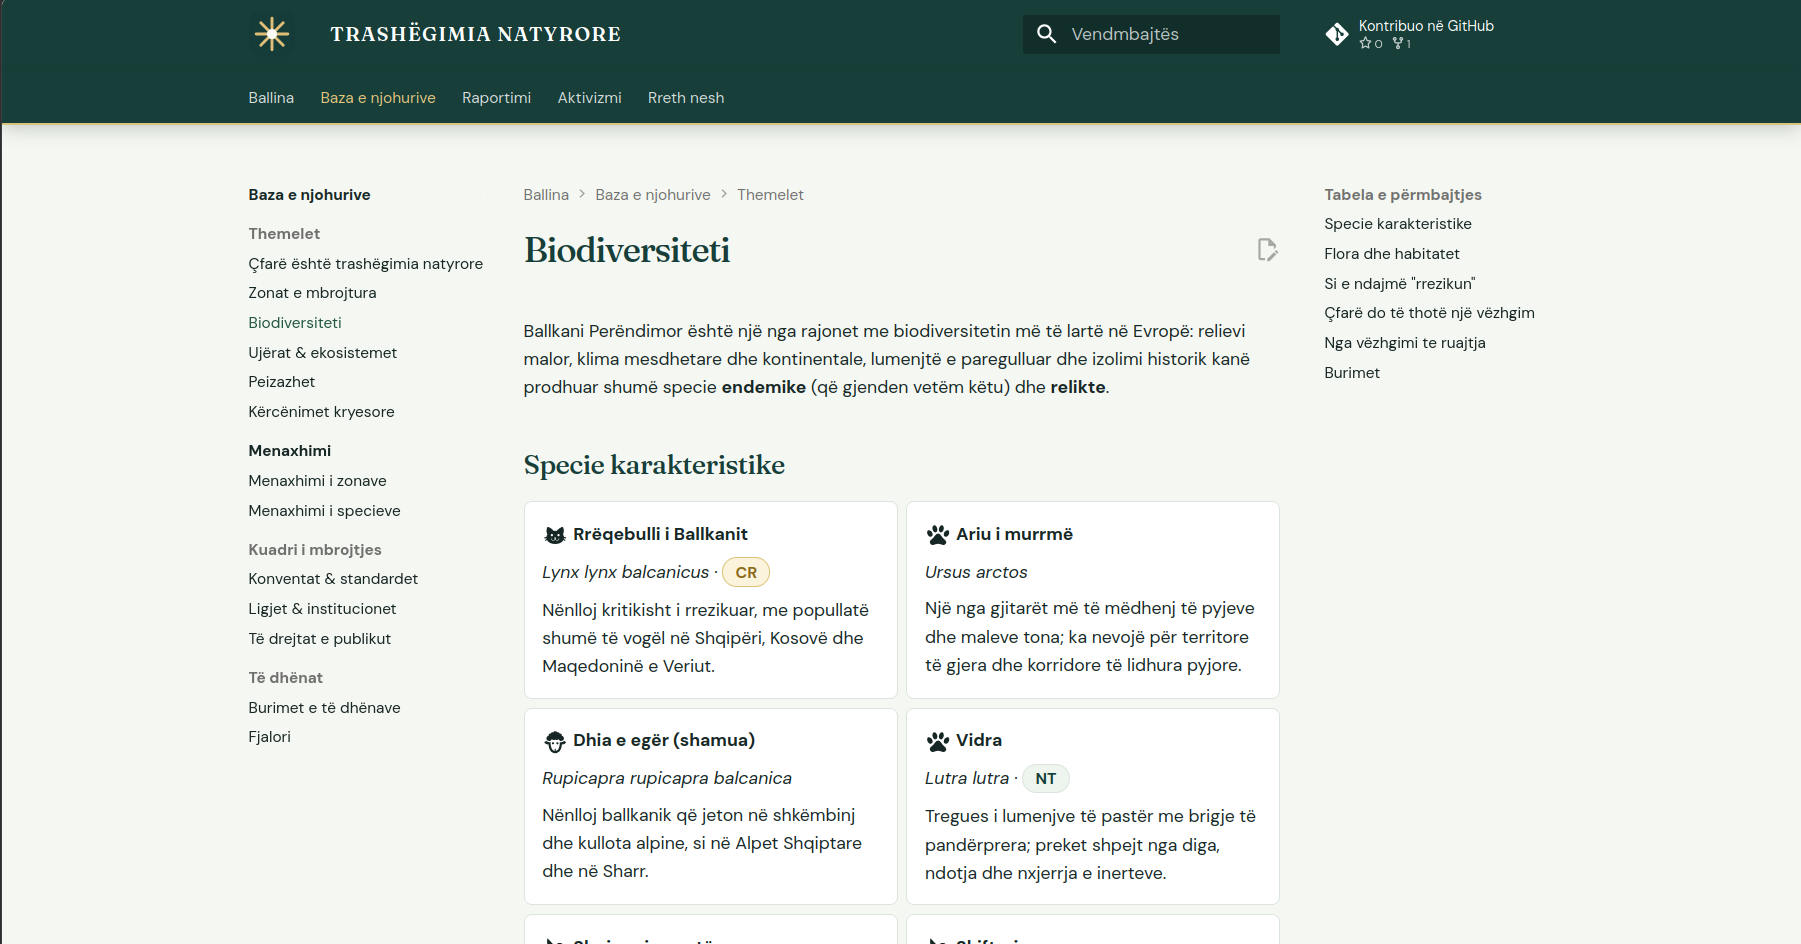Jump to Flora dhe habitatet section
Viewport: 1801px width, 944px height.
tap(1392, 254)
